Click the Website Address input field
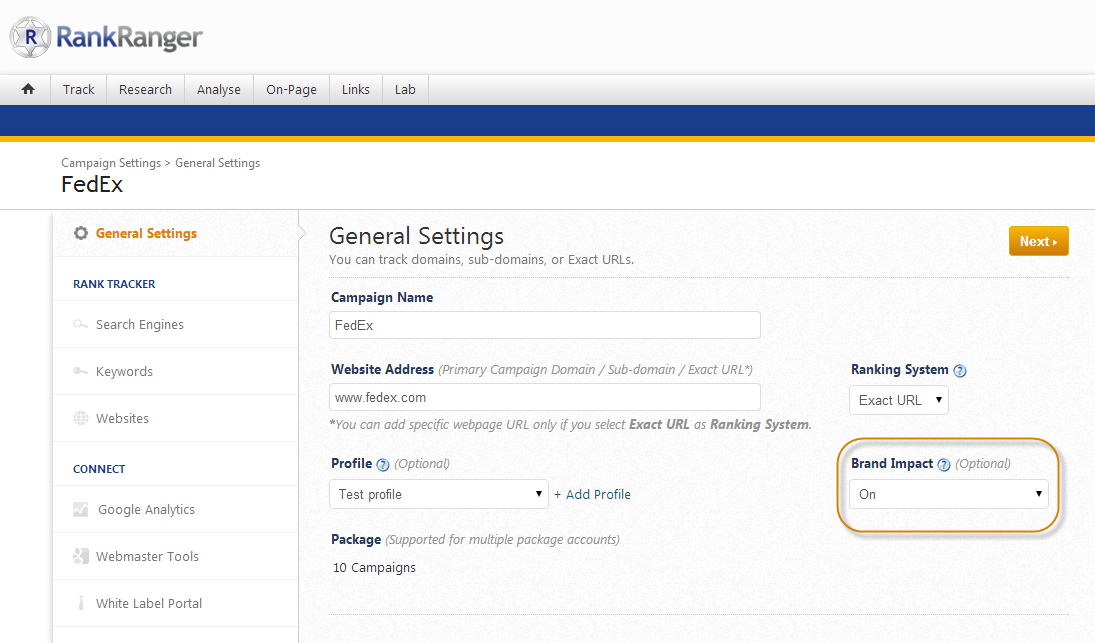 (545, 397)
